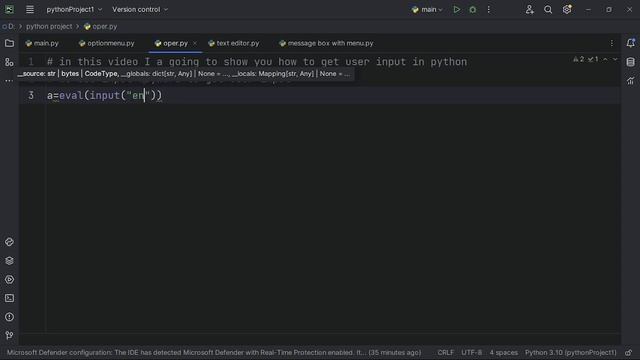Click the warnings count inspection widget
This screenshot has height=360, width=640.
click(579, 60)
